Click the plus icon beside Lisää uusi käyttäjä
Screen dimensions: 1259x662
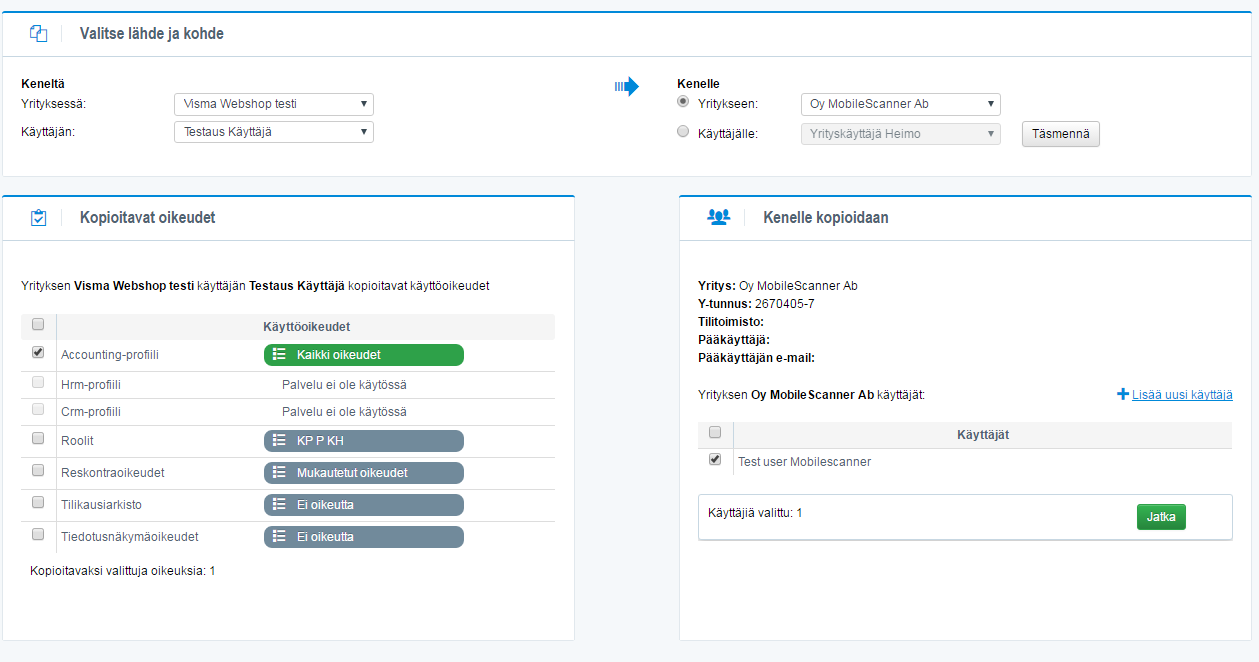(x=1123, y=395)
